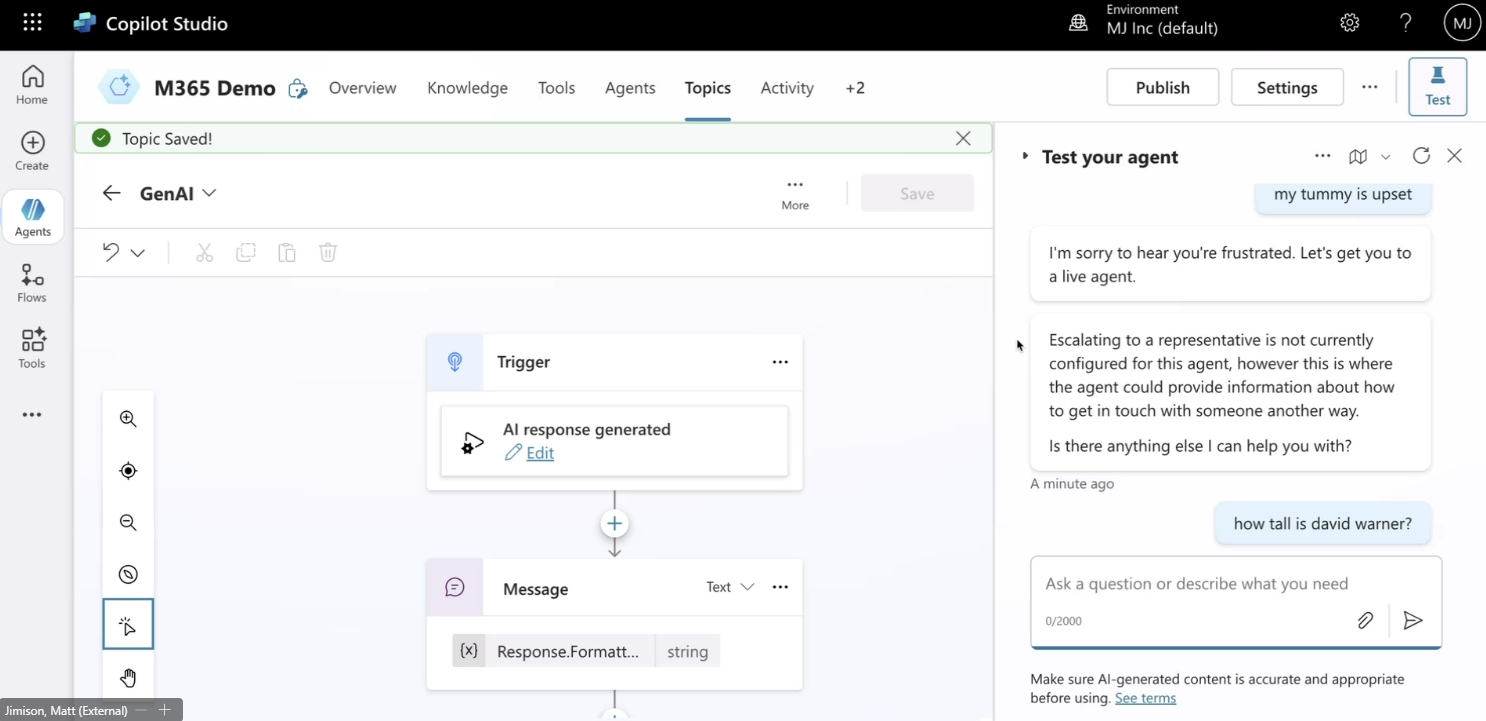Click the canvas center/focus target icon
This screenshot has width=1486, height=721.
(x=128, y=471)
